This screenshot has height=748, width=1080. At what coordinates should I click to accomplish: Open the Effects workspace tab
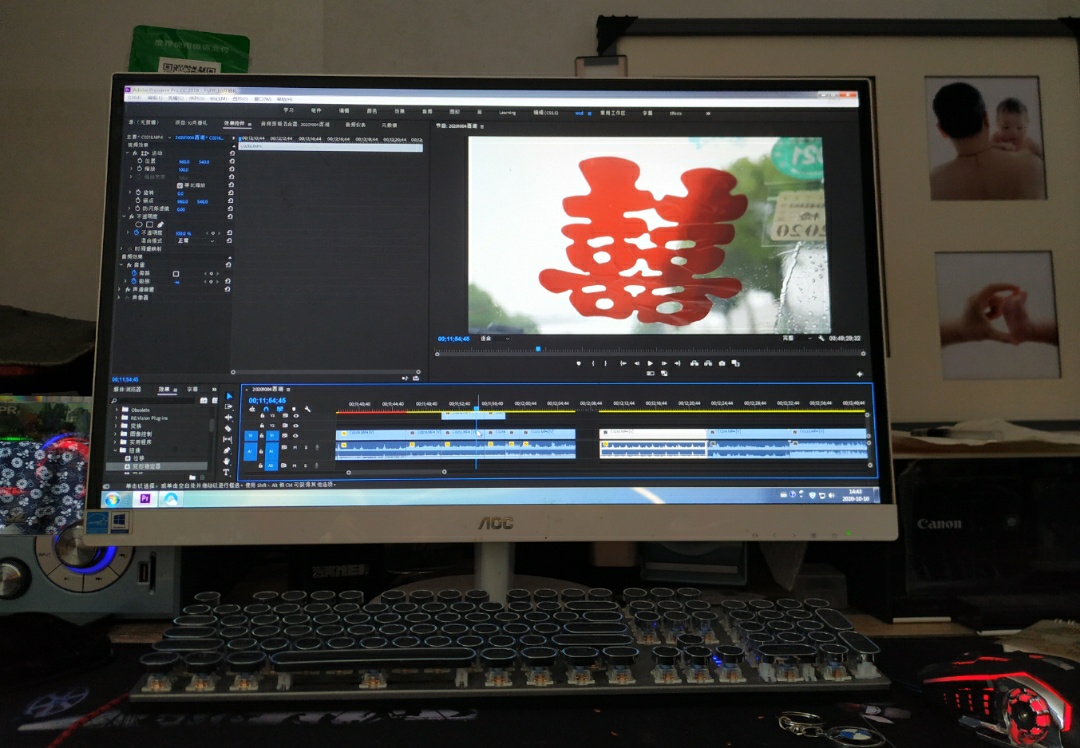point(676,113)
